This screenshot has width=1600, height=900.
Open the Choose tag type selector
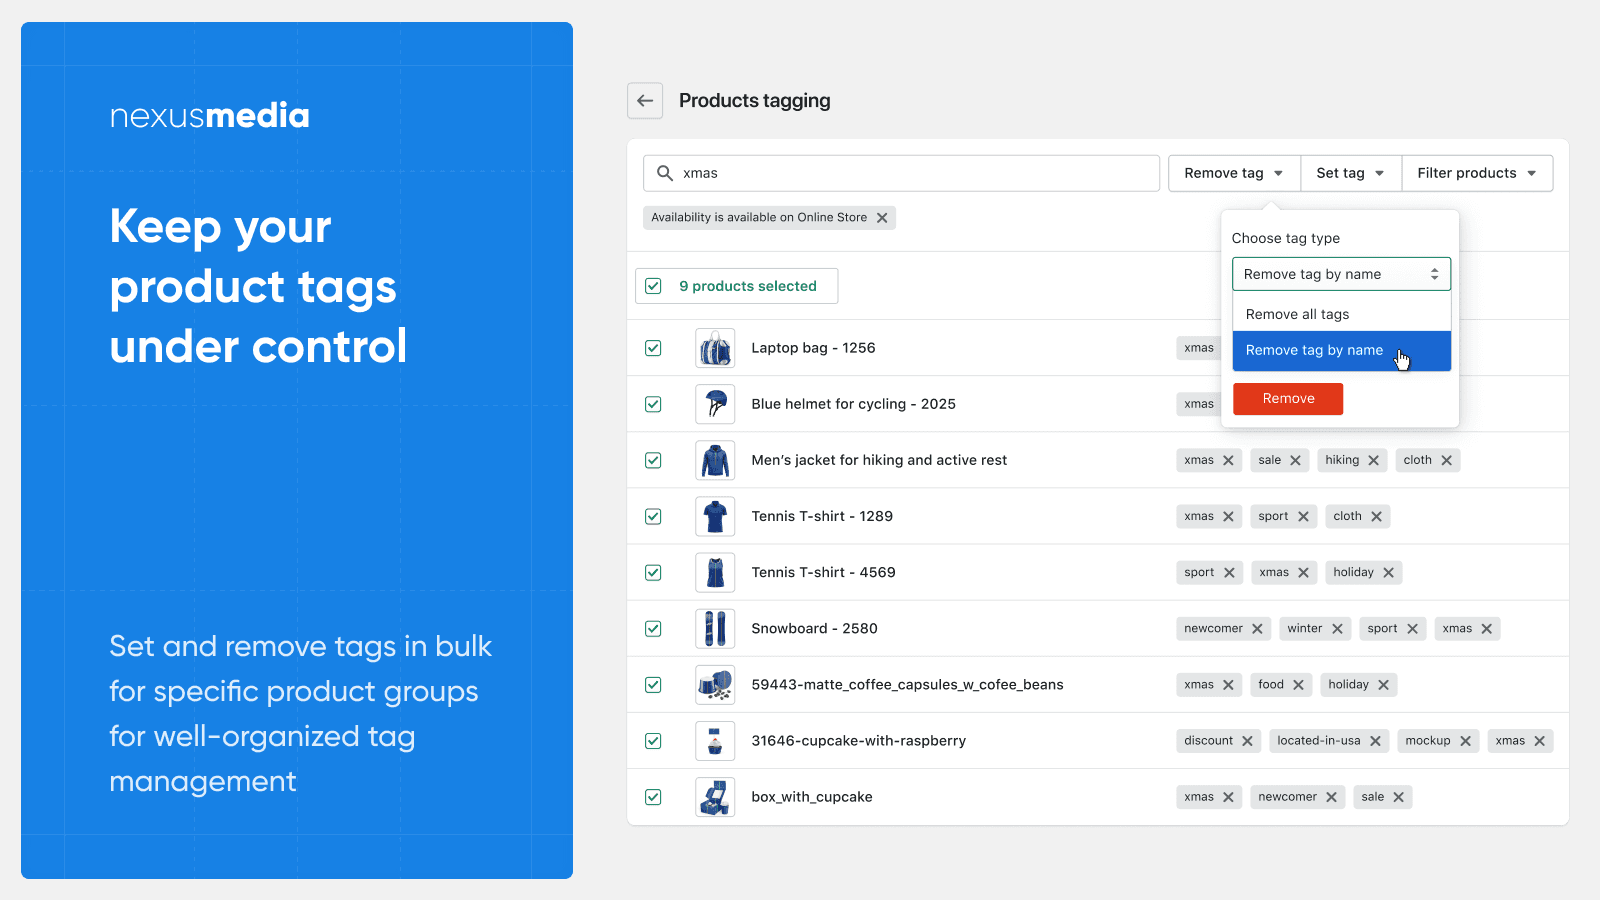1341,273
